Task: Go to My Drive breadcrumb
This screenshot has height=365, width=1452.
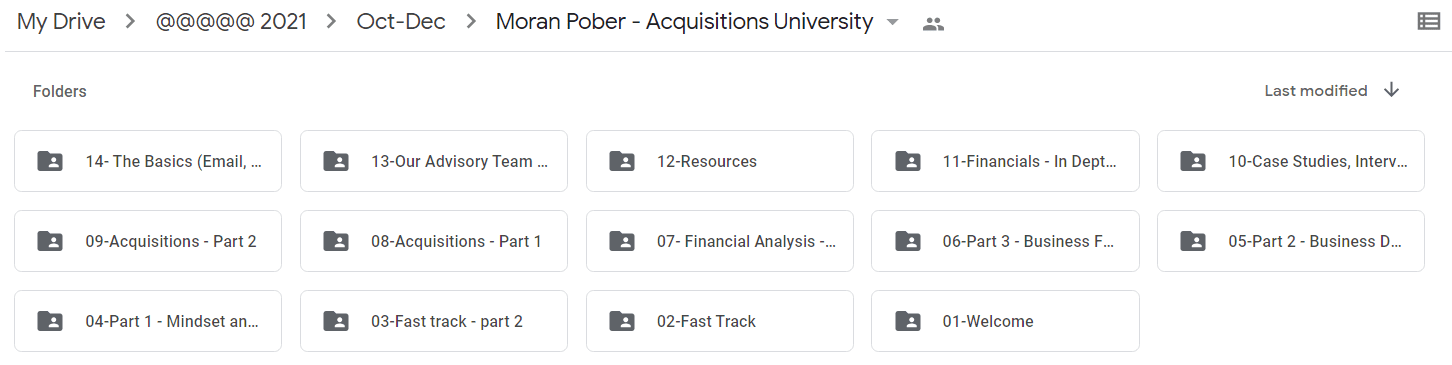Action: (x=61, y=22)
